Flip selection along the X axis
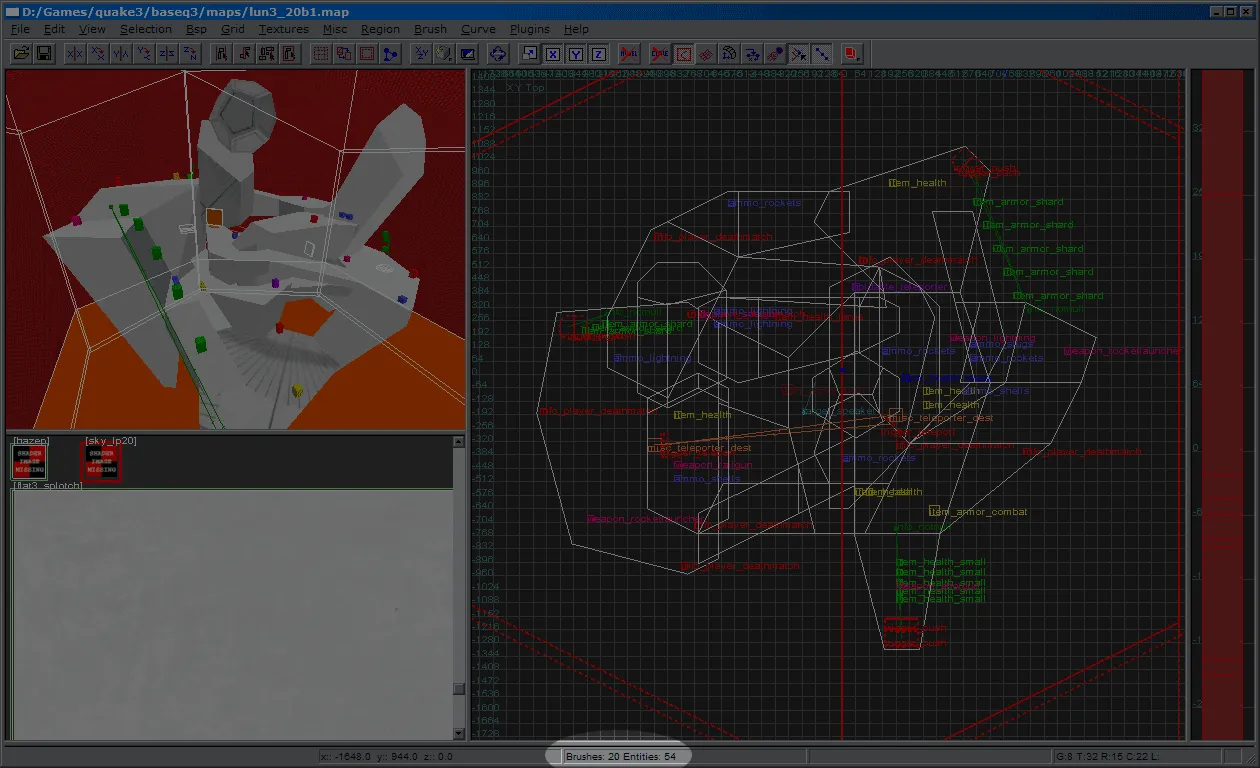Screen dimensions: 1260x768 tap(75, 53)
